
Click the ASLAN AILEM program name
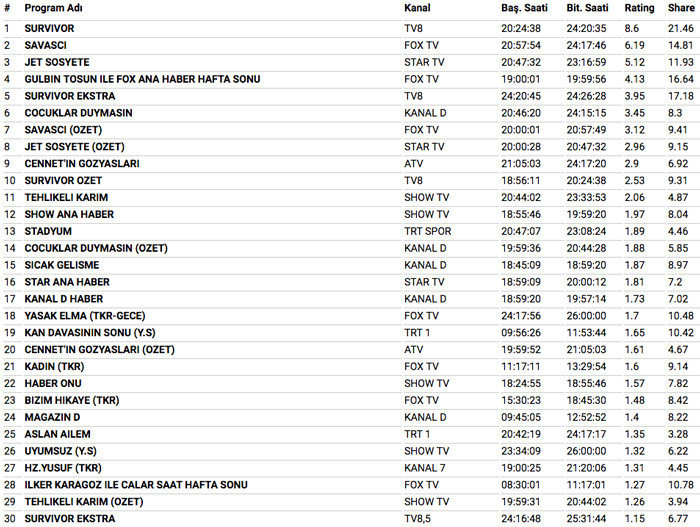57,434
